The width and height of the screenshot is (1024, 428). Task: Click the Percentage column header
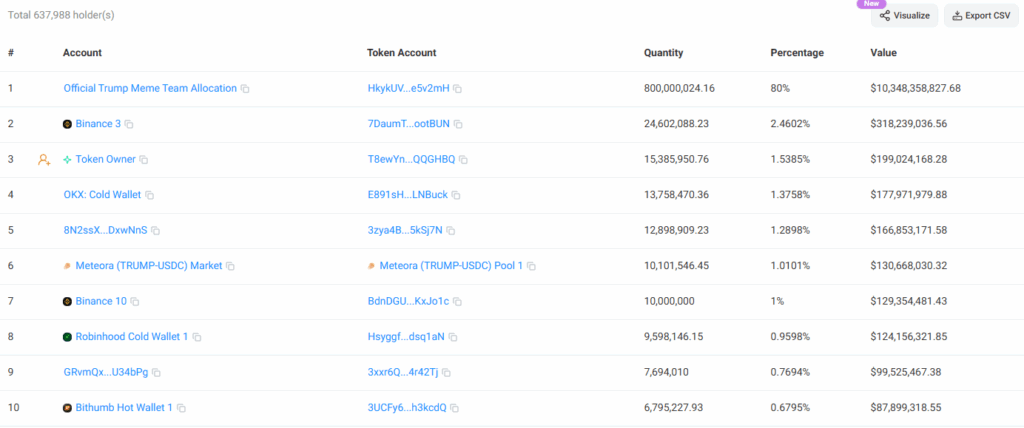point(797,53)
